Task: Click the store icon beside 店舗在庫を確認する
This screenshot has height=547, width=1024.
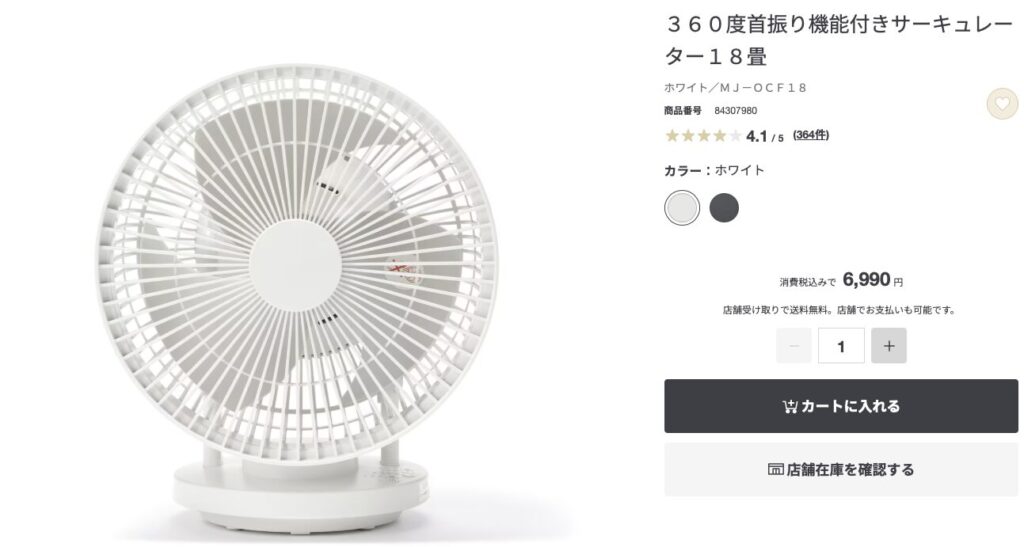Action: pos(776,469)
